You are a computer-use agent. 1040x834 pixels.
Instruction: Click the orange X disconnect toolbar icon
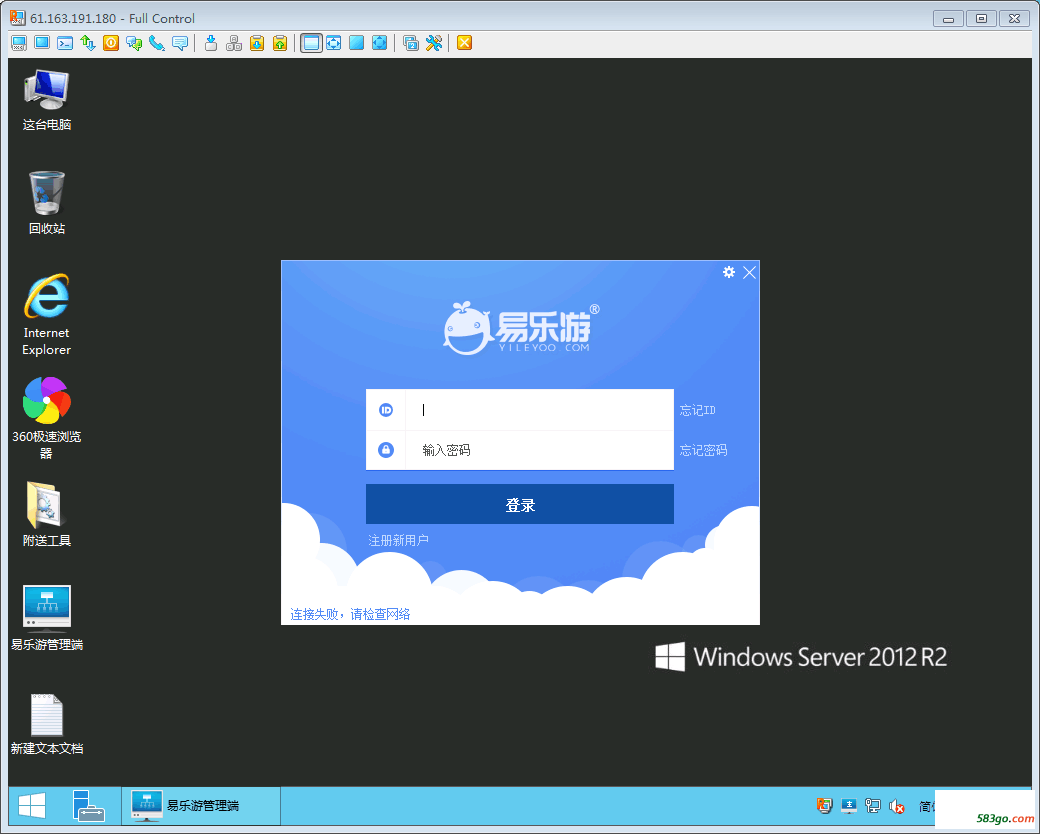coord(464,43)
